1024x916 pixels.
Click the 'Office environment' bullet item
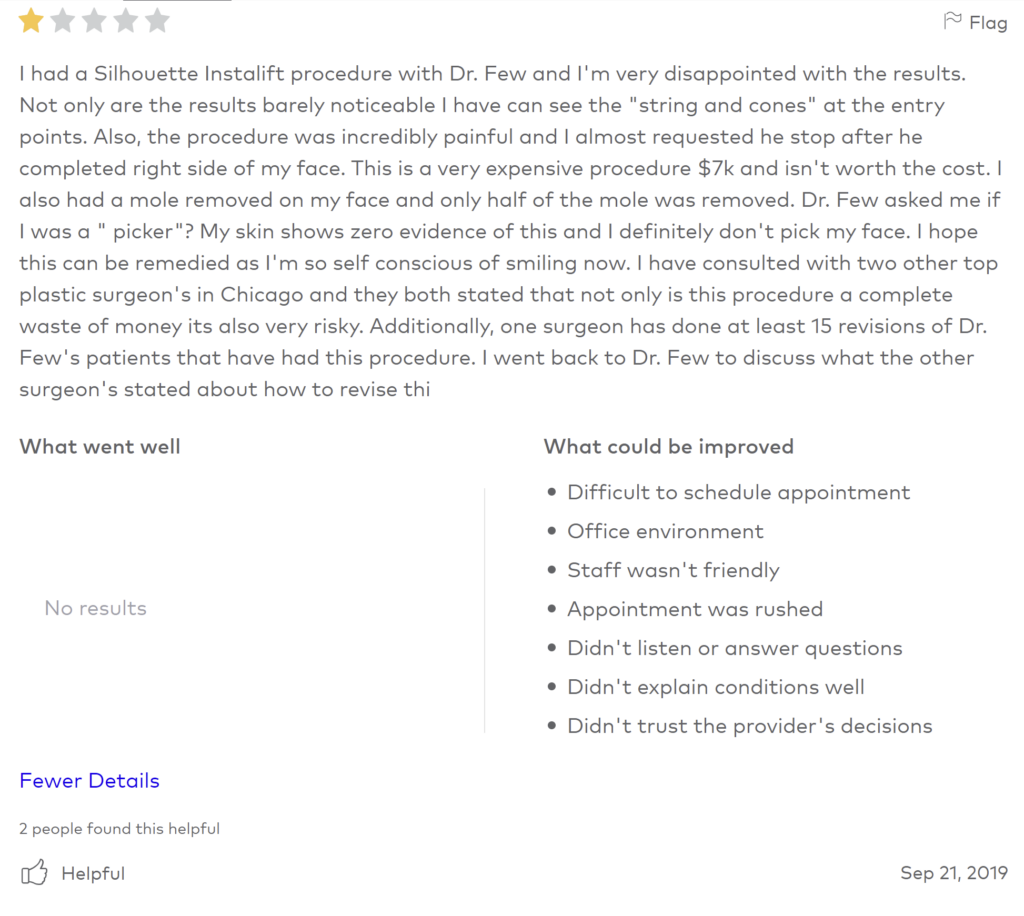coord(665,531)
